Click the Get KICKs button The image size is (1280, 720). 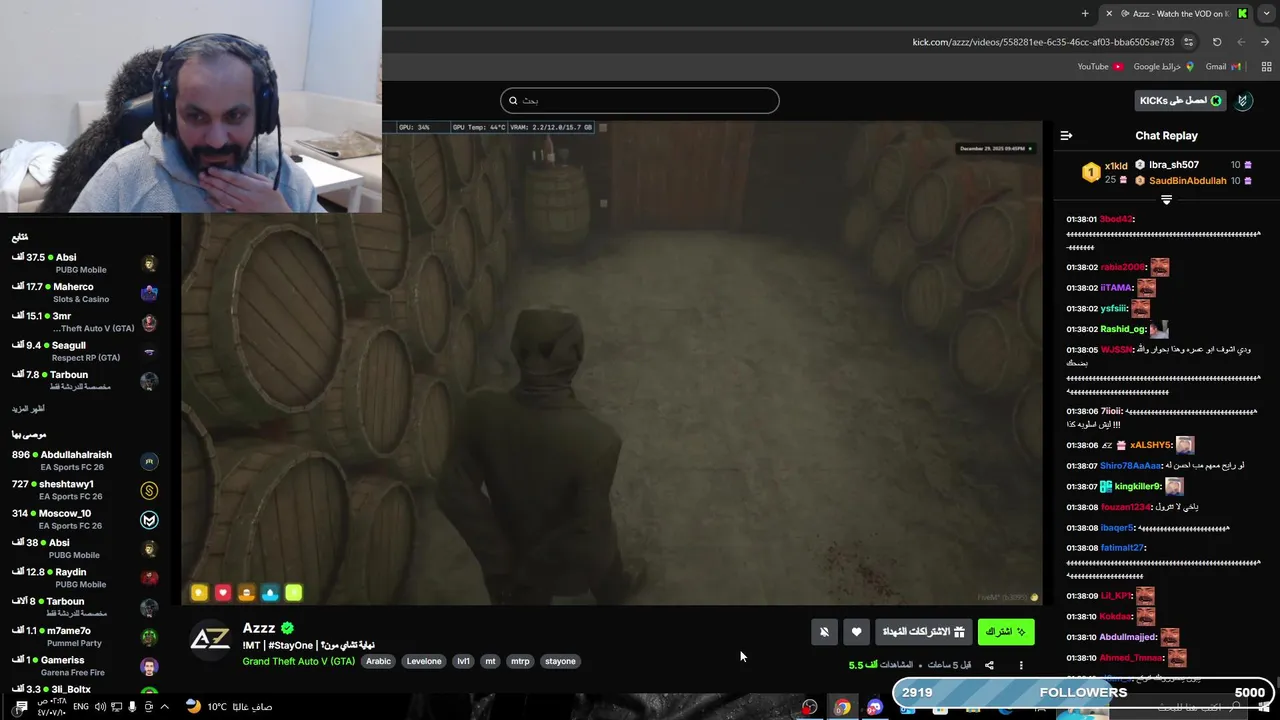click(x=1180, y=101)
